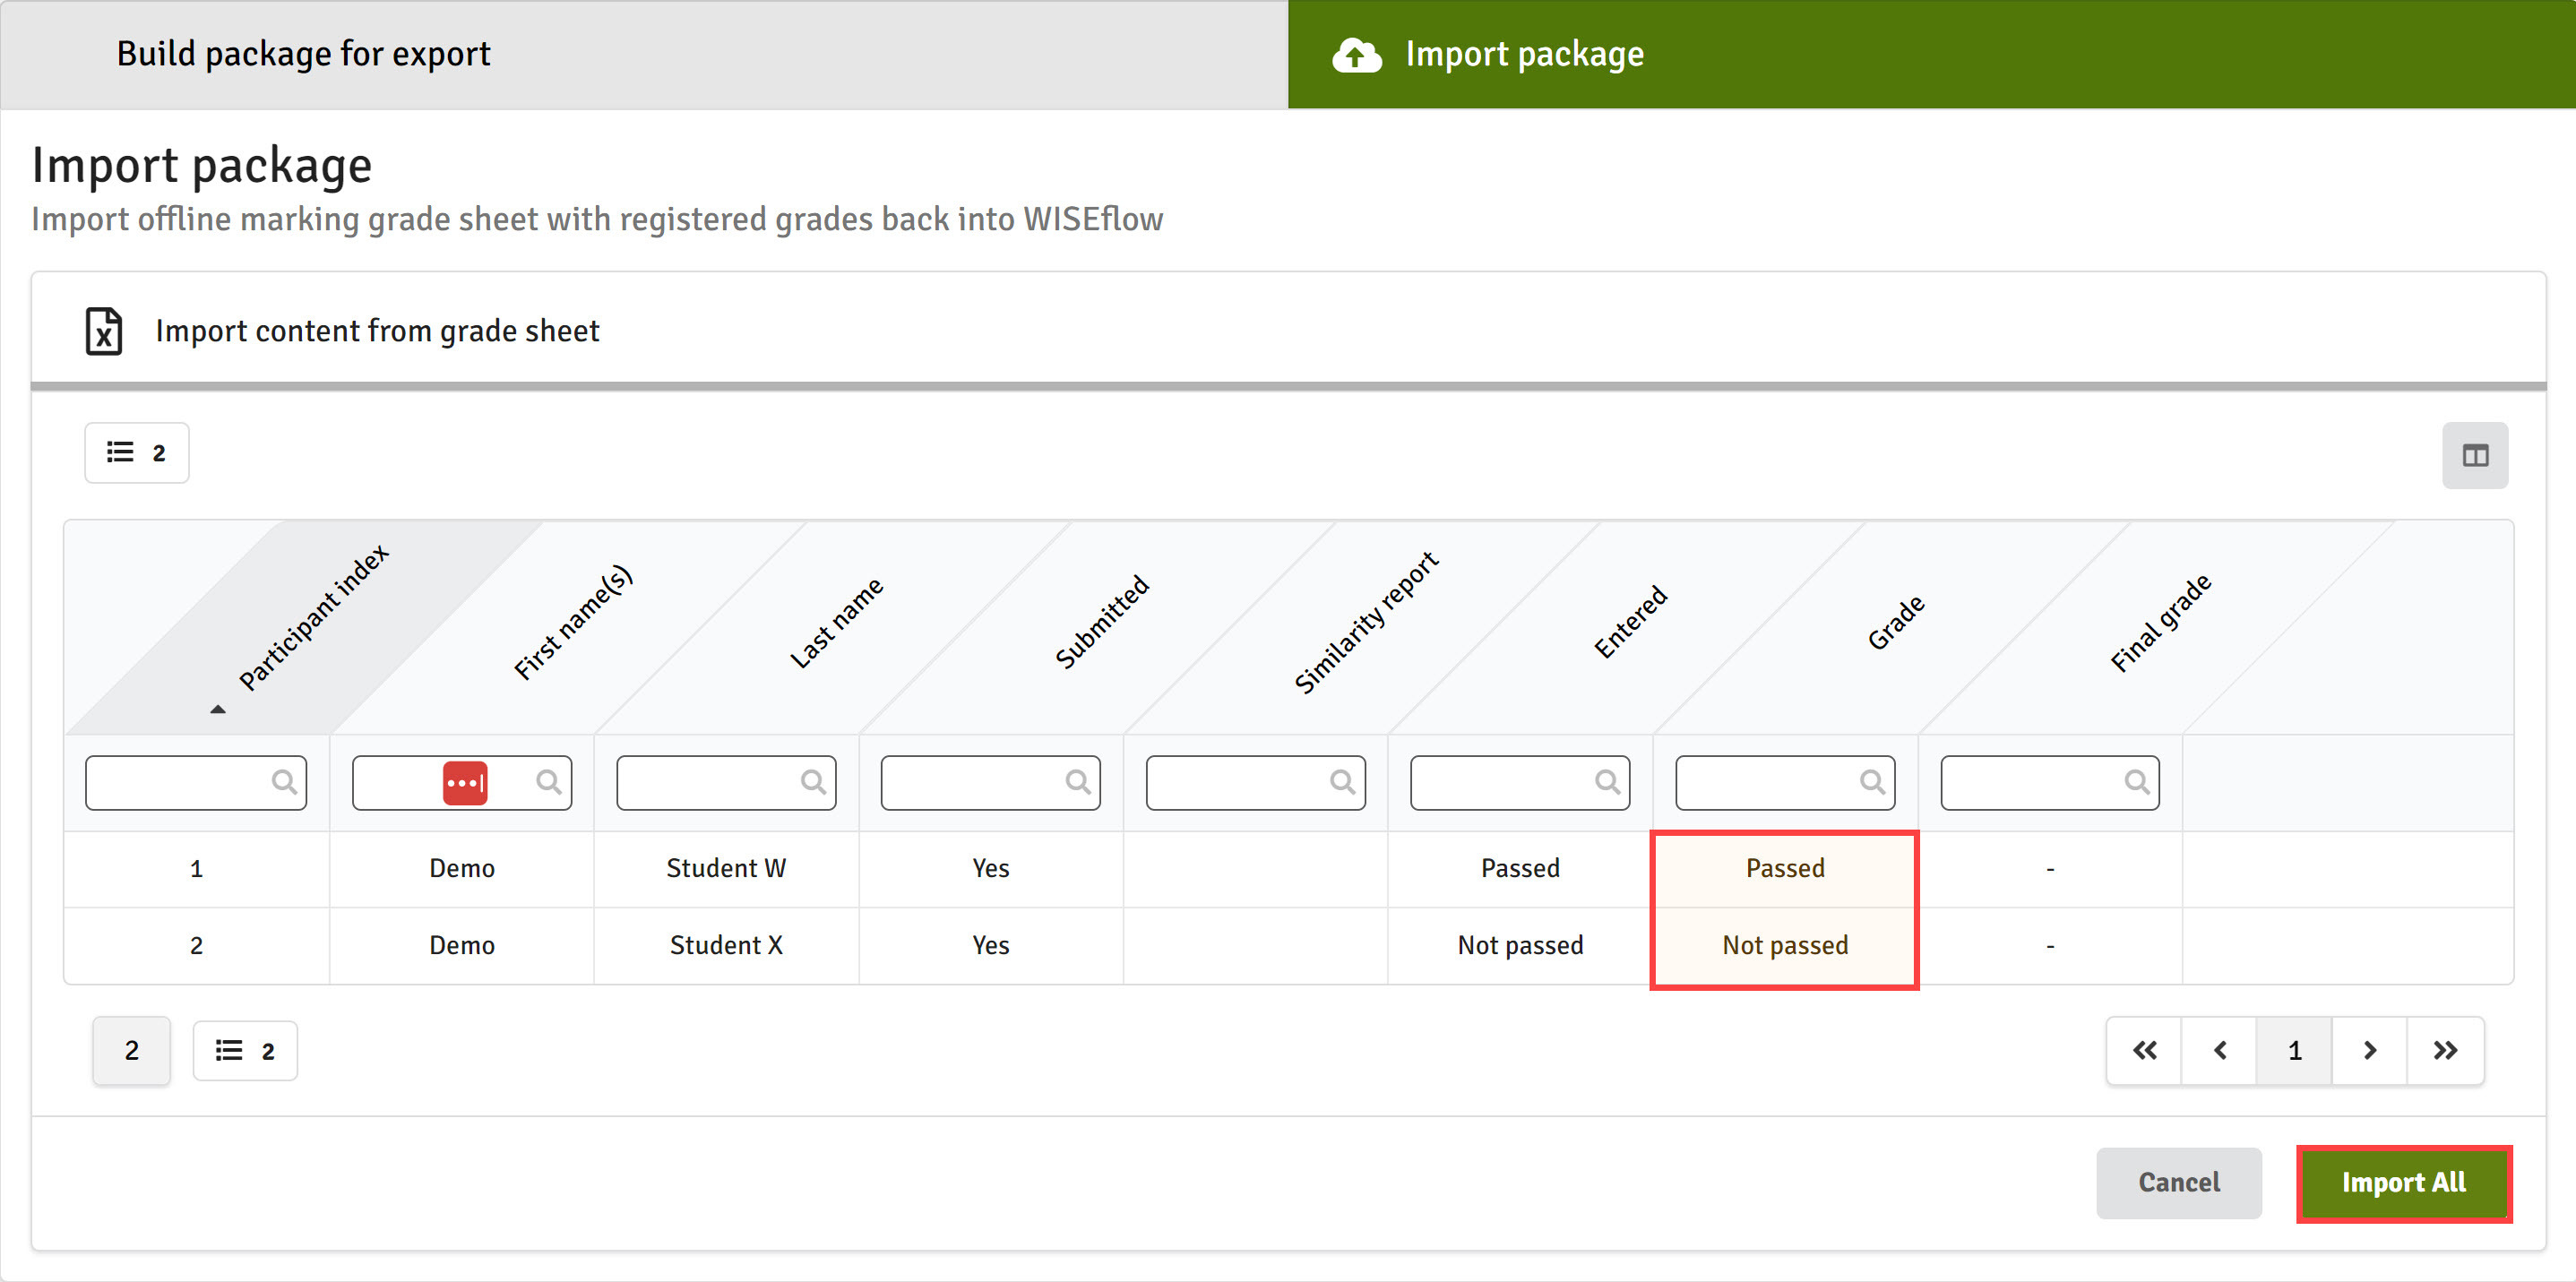Click search icon in First name(s) filter
The height and width of the screenshot is (1282, 2576).
549,782
